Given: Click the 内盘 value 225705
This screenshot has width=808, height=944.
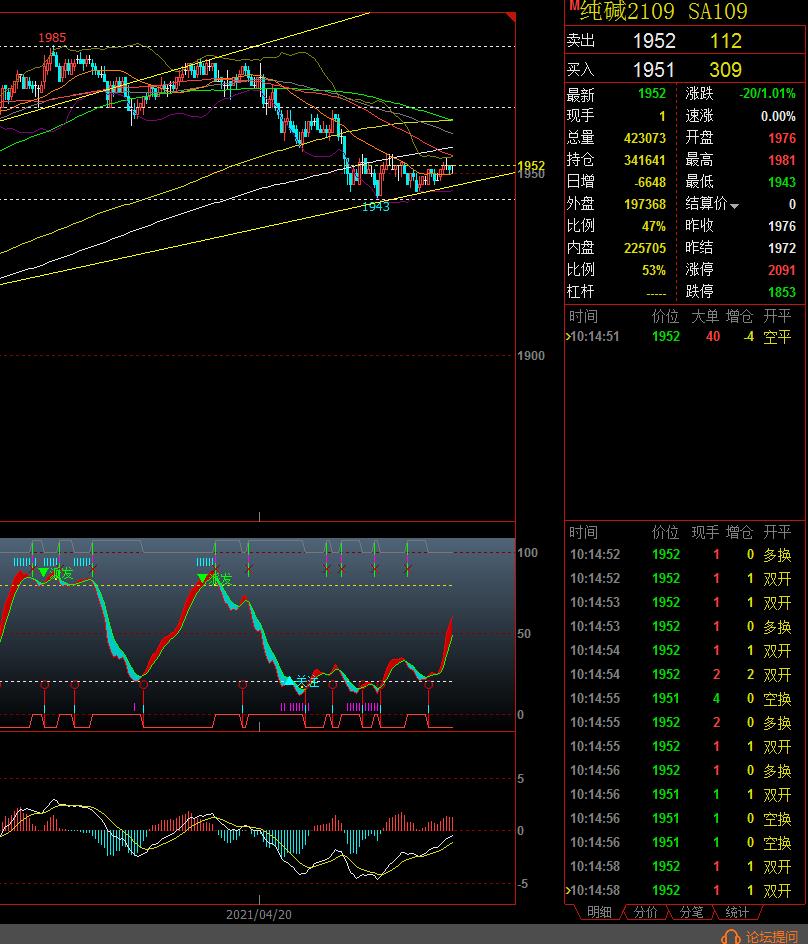Looking at the screenshot, I should pyautogui.click(x=645, y=248).
